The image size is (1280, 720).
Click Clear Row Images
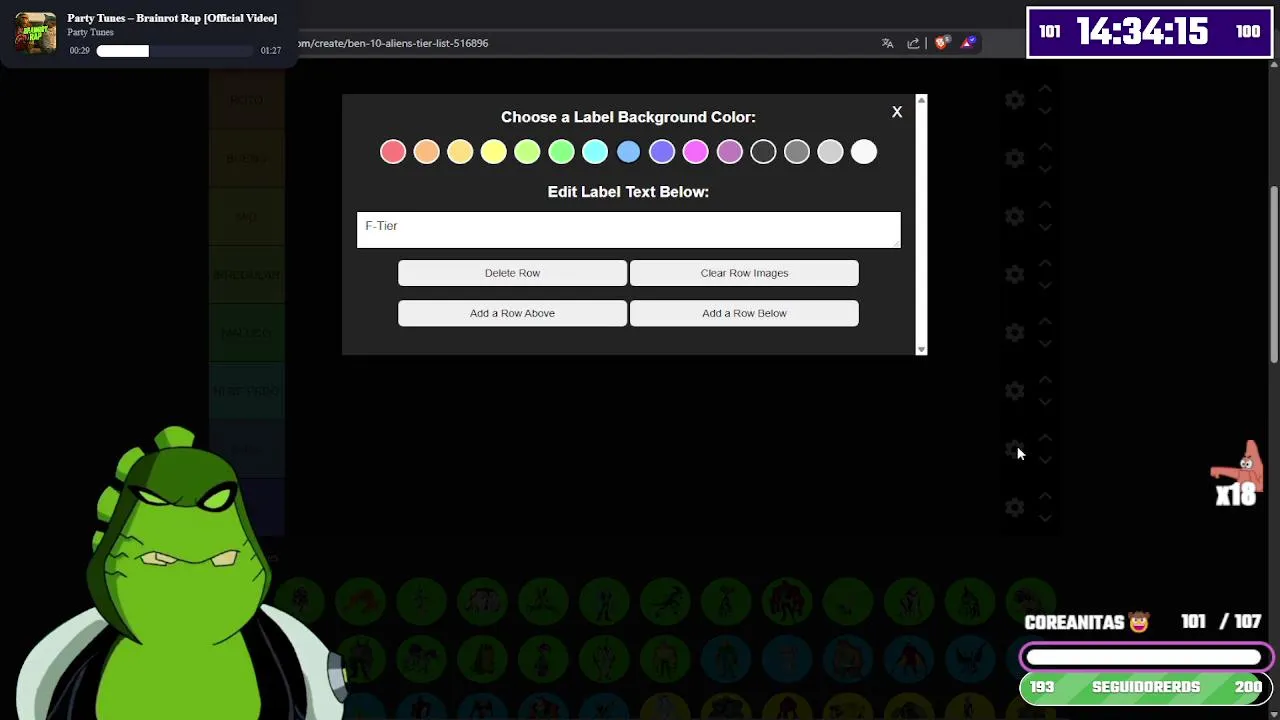(x=744, y=273)
